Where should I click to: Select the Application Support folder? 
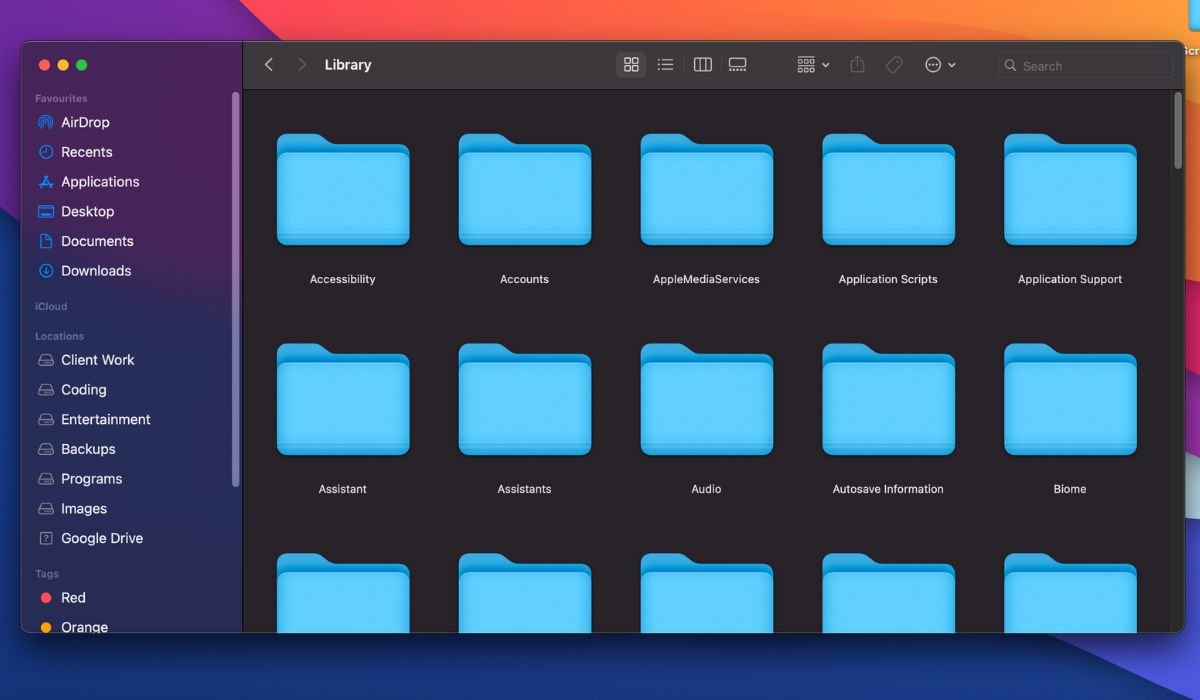click(x=1070, y=190)
